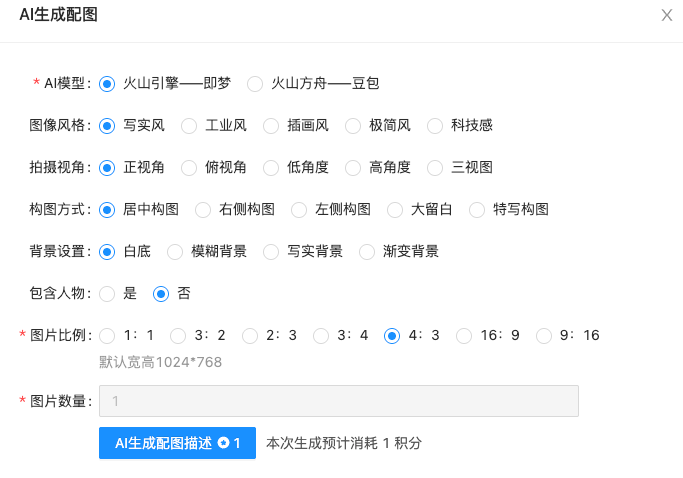Choose 工业风 image style
The image size is (683, 478).
(x=190, y=126)
